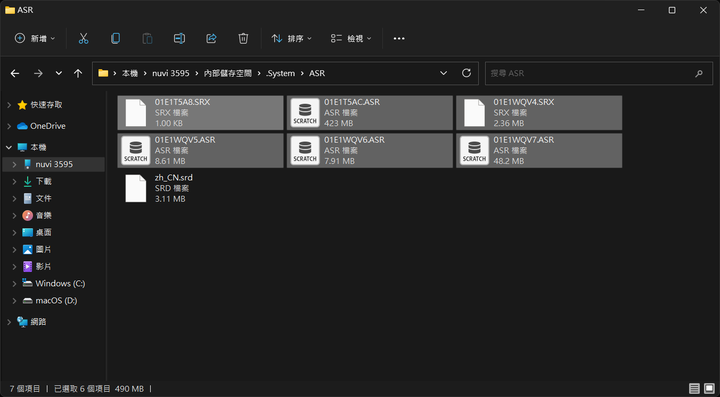Viewport: 720px width, 397px height.
Task: Open OneDrive in navigation pane
Action: point(48,126)
